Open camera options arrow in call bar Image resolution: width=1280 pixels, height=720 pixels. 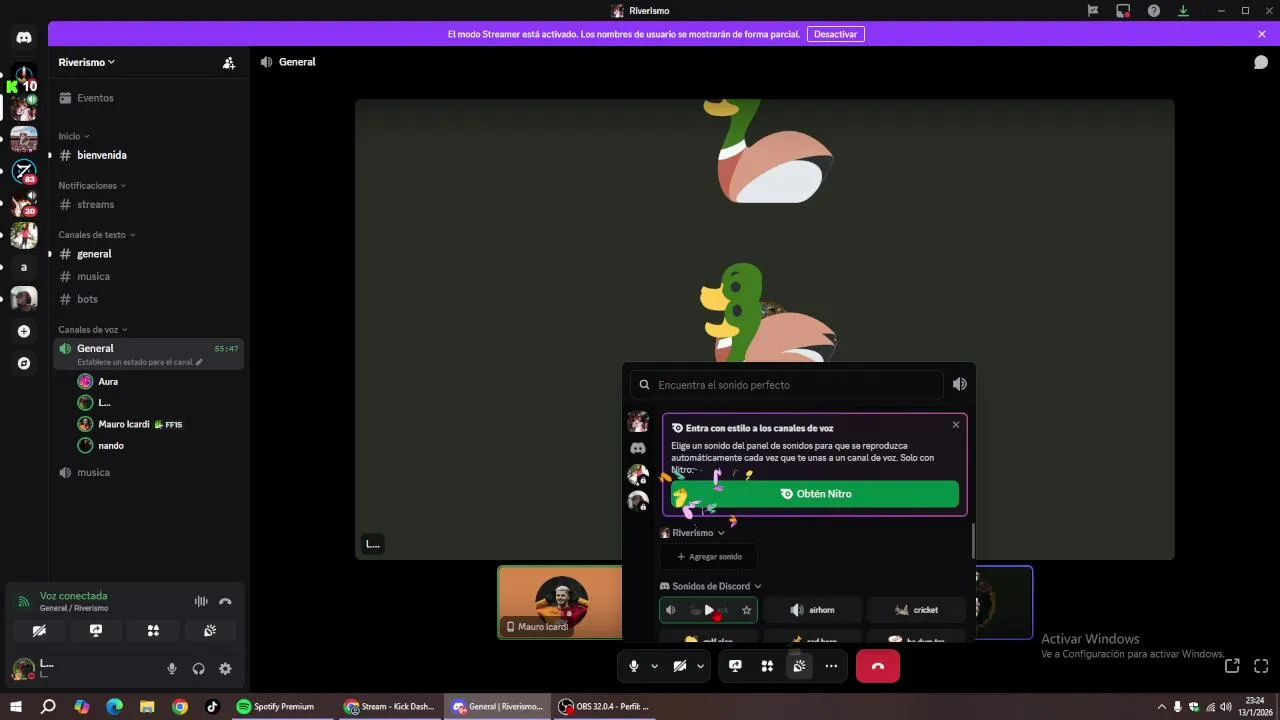pyautogui.click(x=701, y=666)
